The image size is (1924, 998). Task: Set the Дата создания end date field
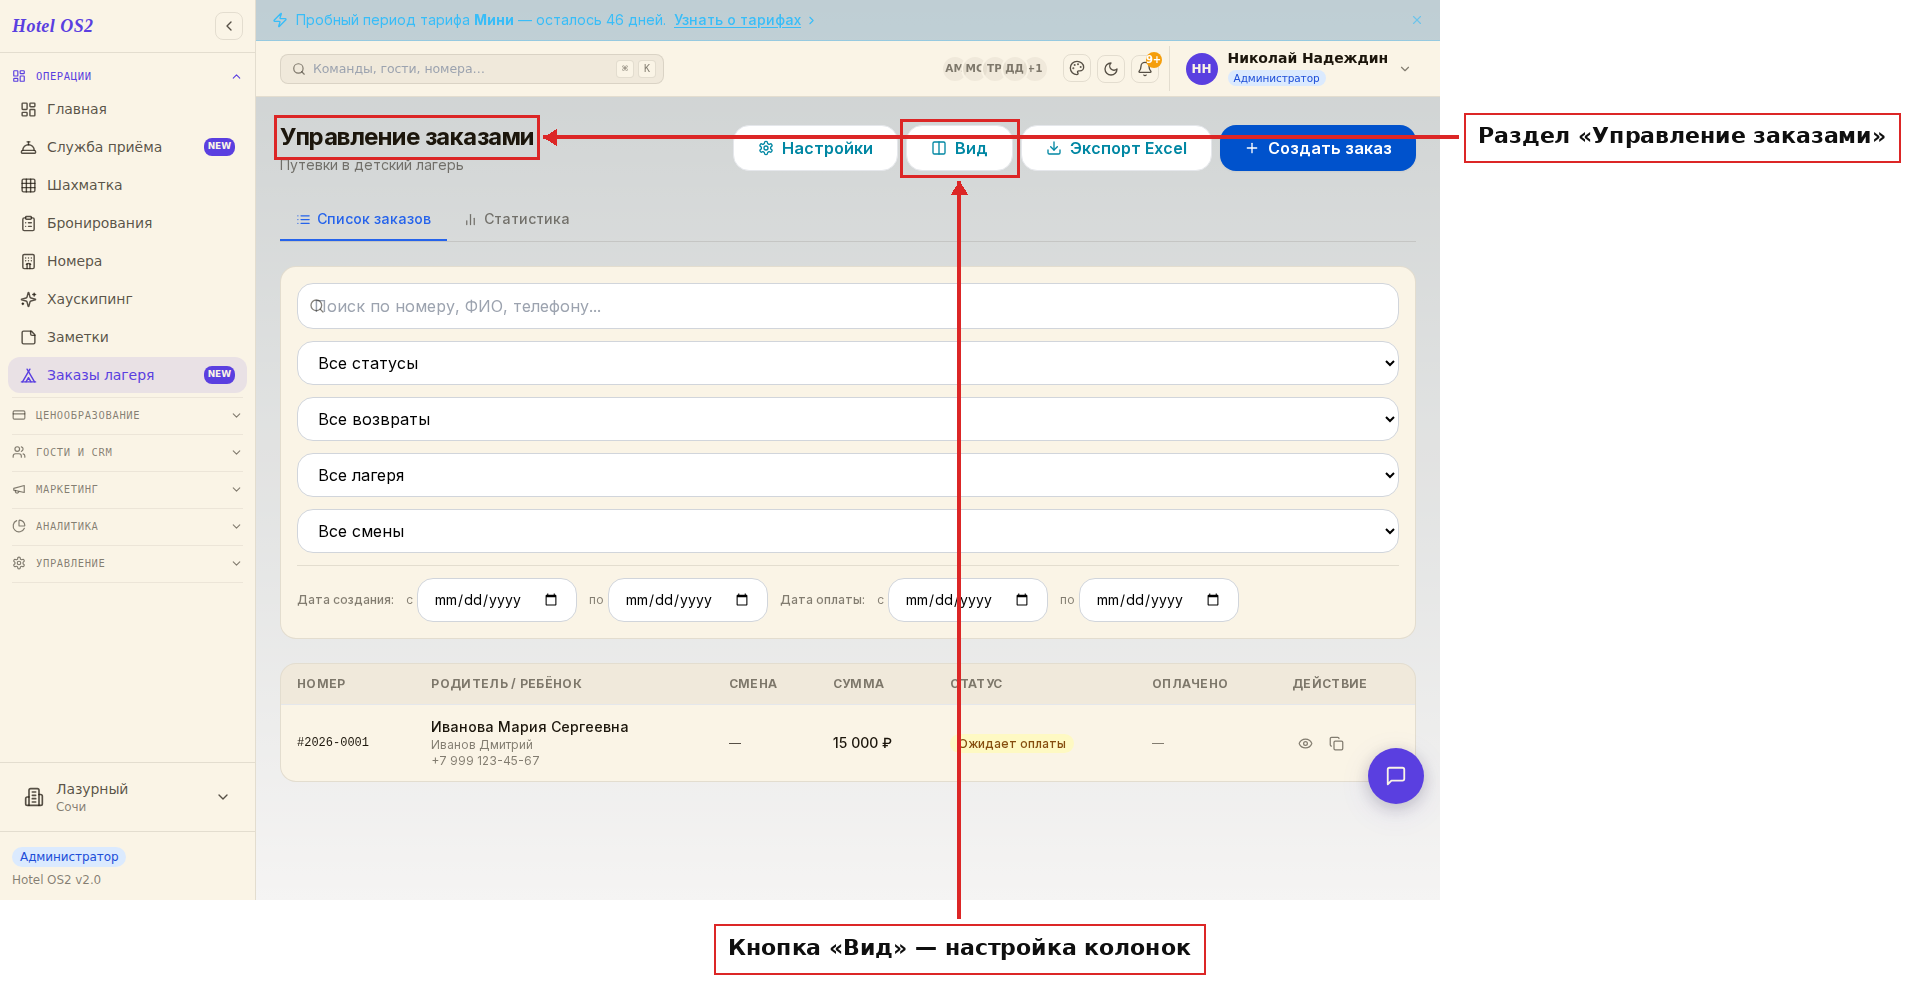coord(688,600)
